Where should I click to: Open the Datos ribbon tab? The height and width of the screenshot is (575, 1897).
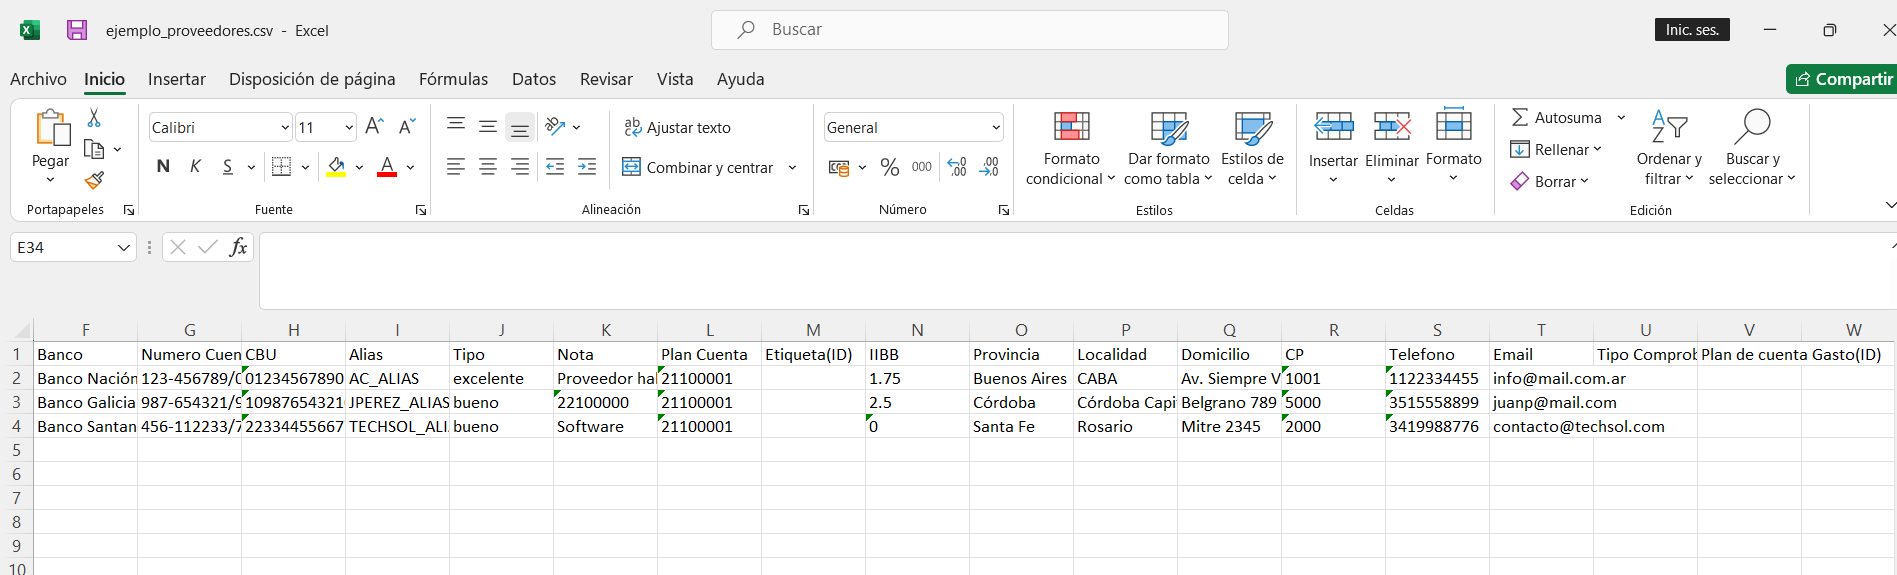tap(533, 79)
